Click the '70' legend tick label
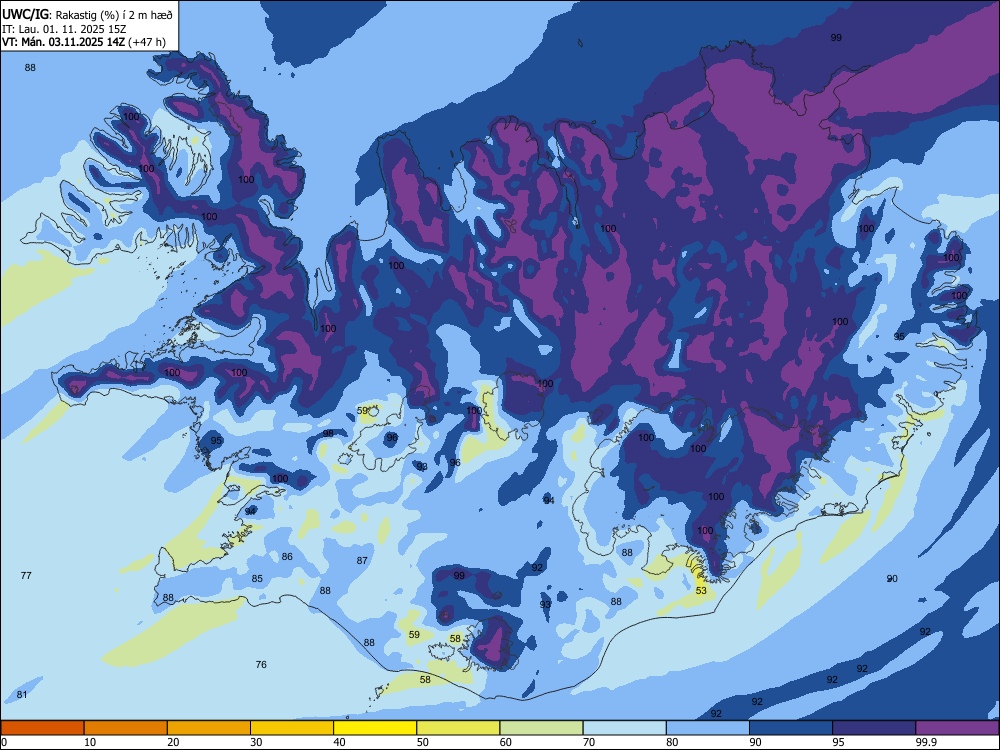The height and width of the screenshot is (750, 1000). [589, 742]
